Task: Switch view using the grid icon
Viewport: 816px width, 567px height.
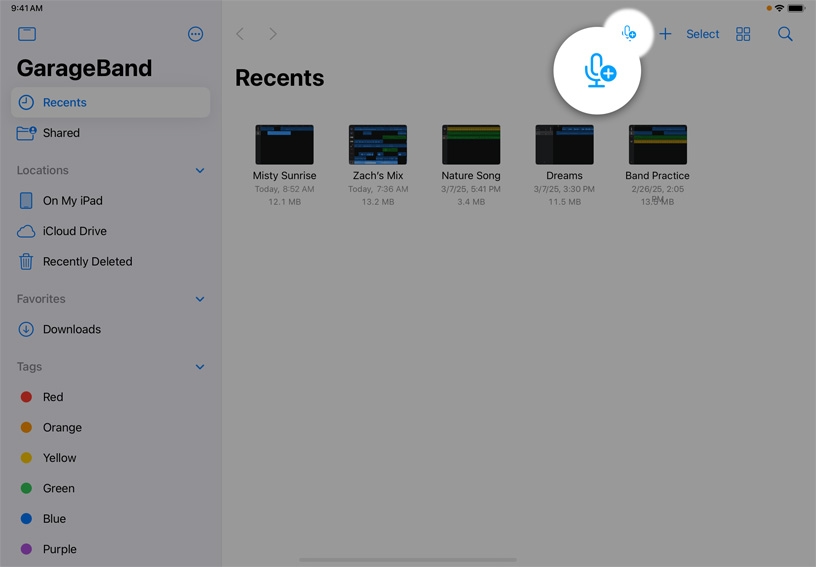Action: coord(743,34)
